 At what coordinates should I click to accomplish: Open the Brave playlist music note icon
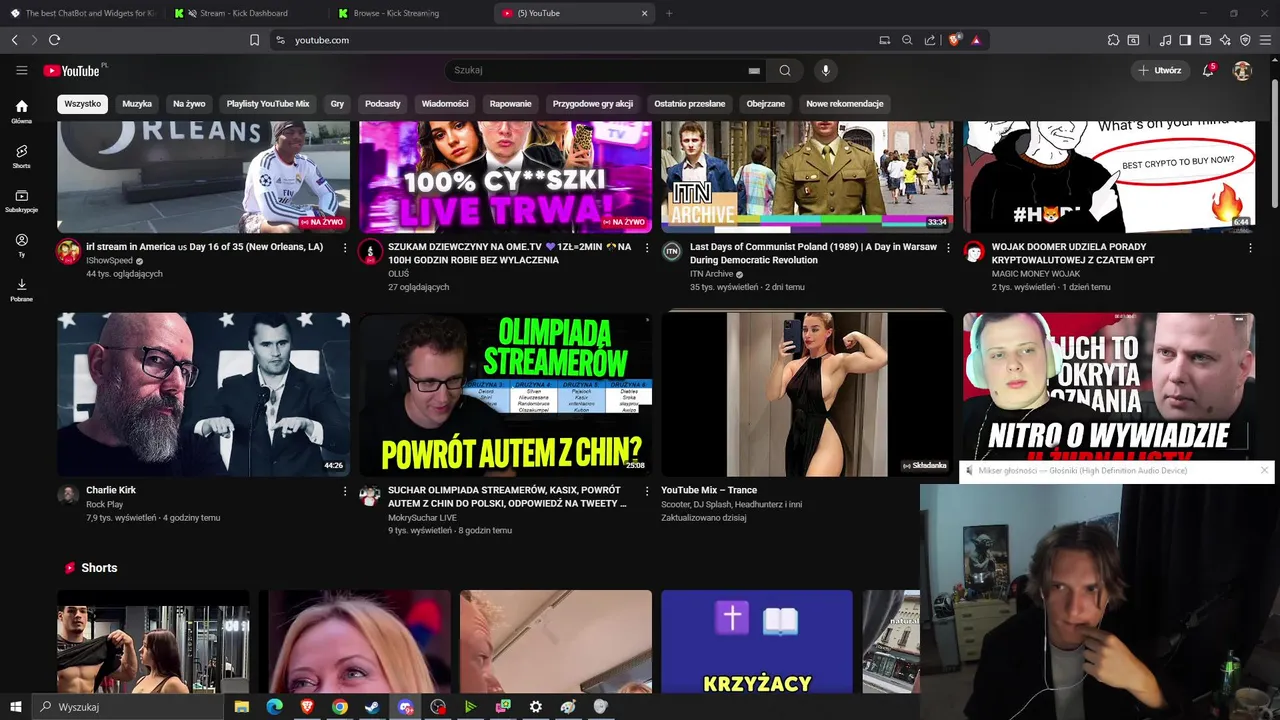pos(1165,40)
